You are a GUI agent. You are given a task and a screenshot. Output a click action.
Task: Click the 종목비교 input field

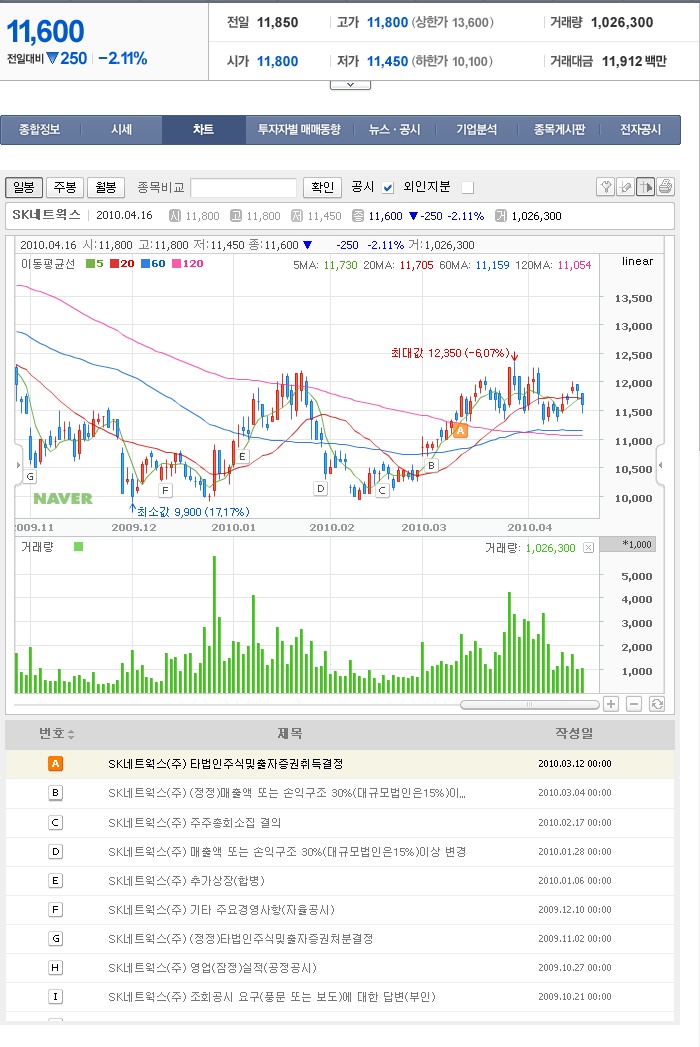[243, 188]
